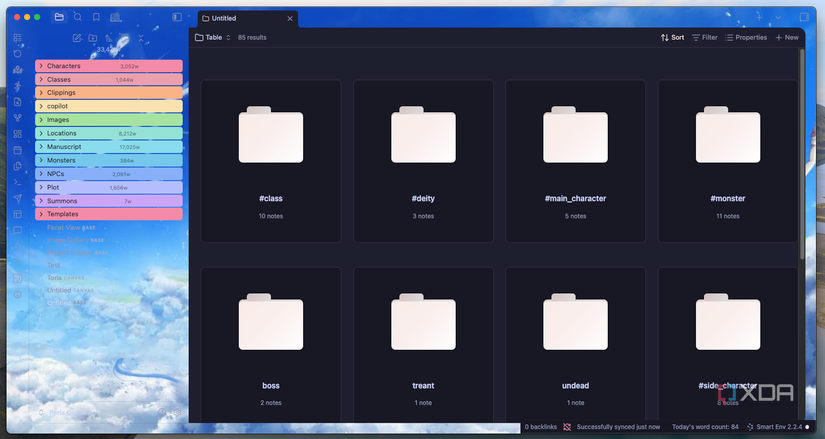This screenshot has height=439, width=825.
Task: Open the Toris canvas file
Action: 65,277
